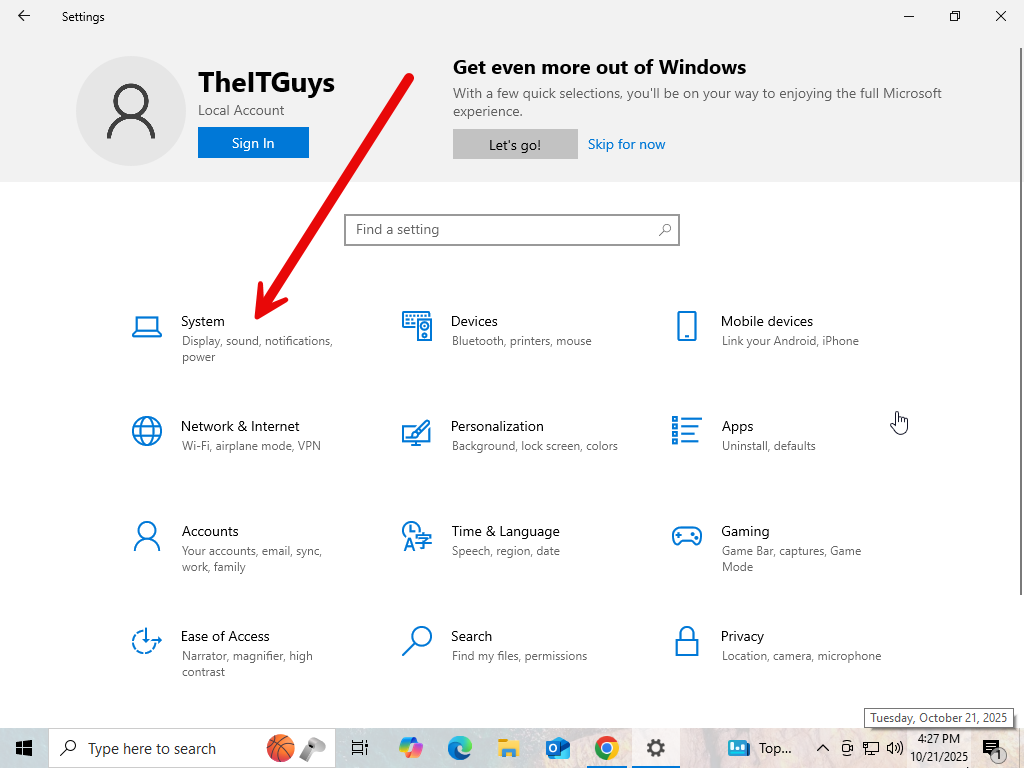Open Time & Language icon
1024x768 pixels.
tap(416, 536)
